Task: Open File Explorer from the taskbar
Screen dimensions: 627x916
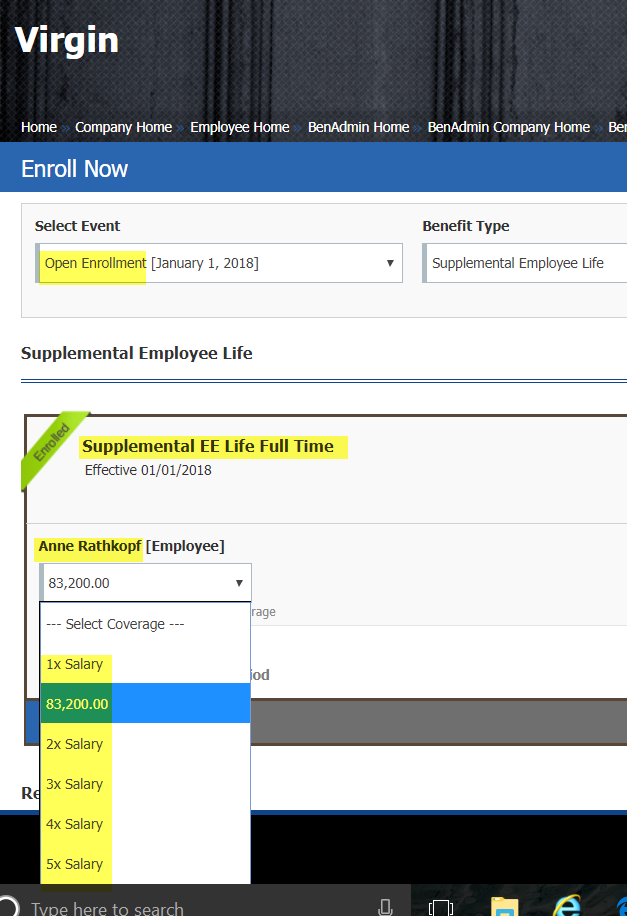Action: [x=504, y=906]
